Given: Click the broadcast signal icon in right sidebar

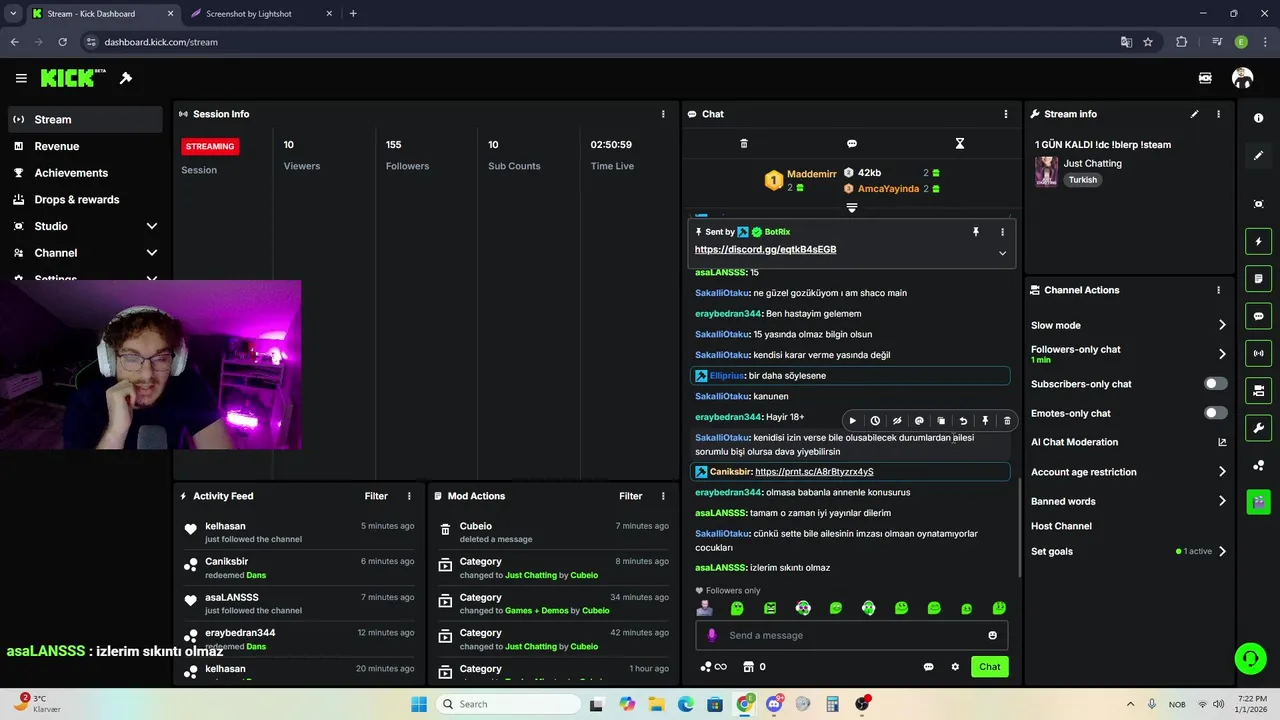Looking at the screenshot, I should [x=1258, y=353].
